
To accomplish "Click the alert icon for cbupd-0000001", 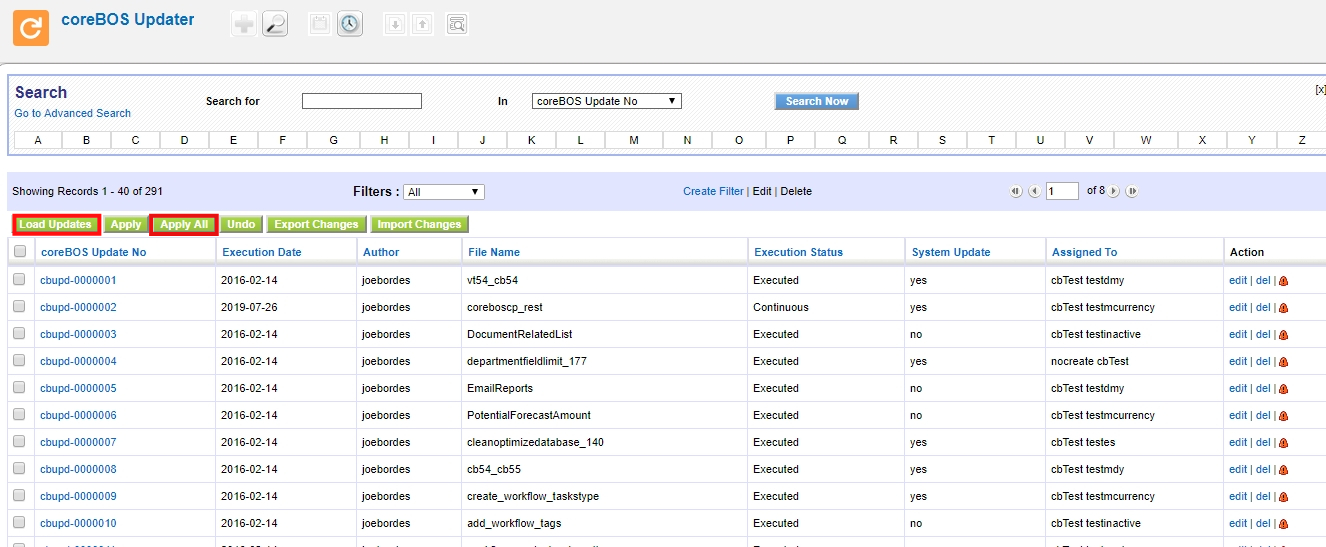I will tap(1284, 281).
